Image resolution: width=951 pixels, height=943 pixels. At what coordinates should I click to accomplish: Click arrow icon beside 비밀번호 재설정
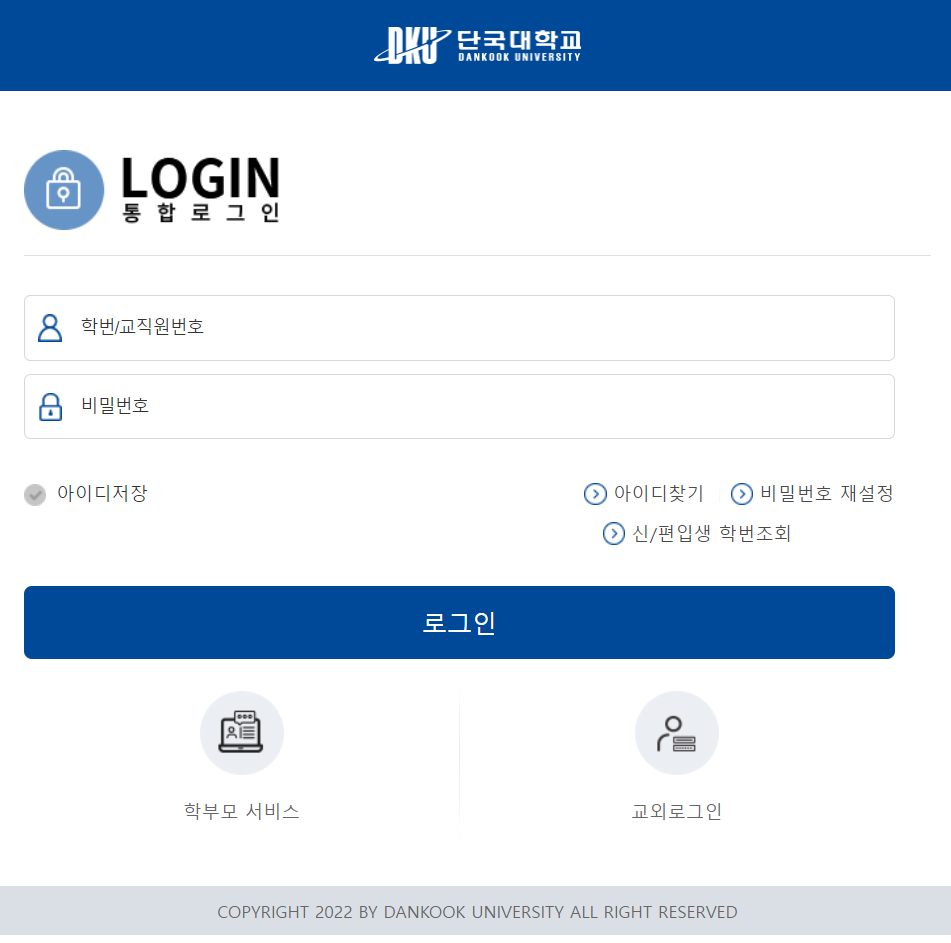tap(741, 494)
